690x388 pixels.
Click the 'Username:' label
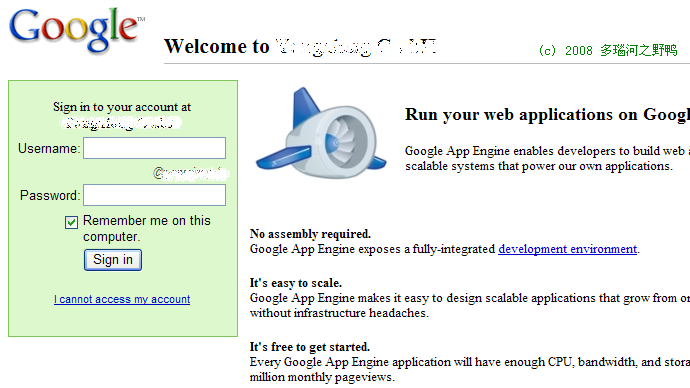[x=49, y=149]
